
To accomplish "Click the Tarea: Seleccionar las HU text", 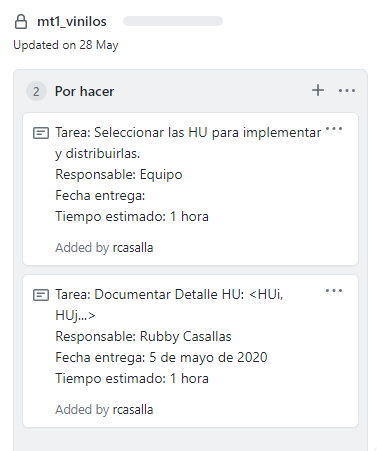I will (x=188, y=143).
